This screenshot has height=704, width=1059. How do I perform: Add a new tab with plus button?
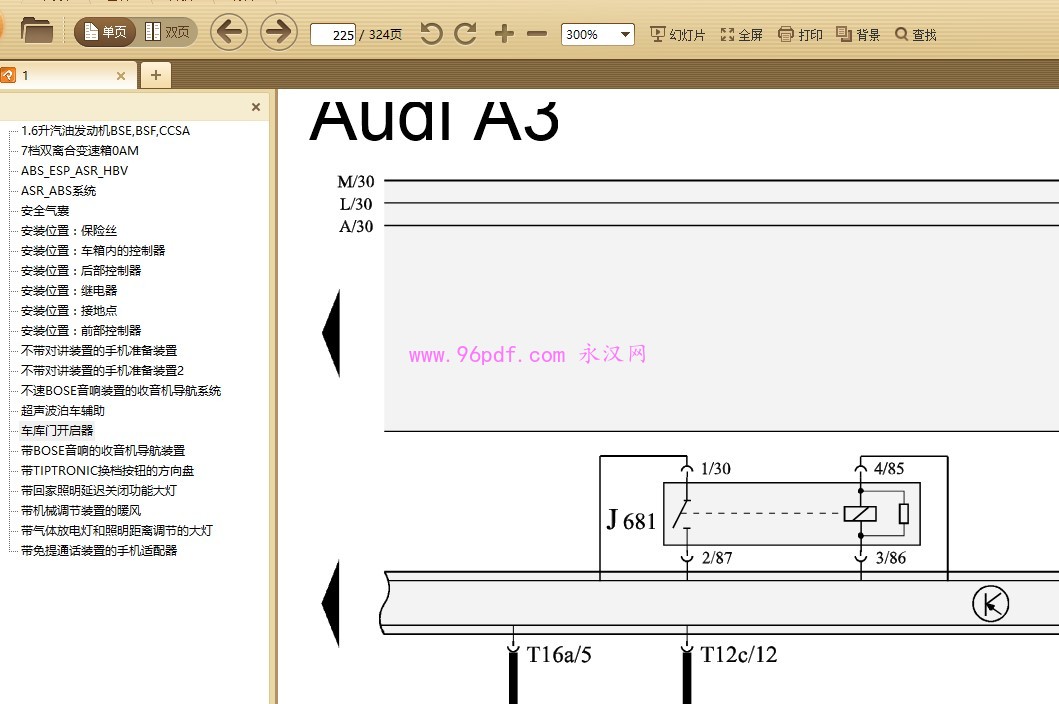click(x=156, y=75)
